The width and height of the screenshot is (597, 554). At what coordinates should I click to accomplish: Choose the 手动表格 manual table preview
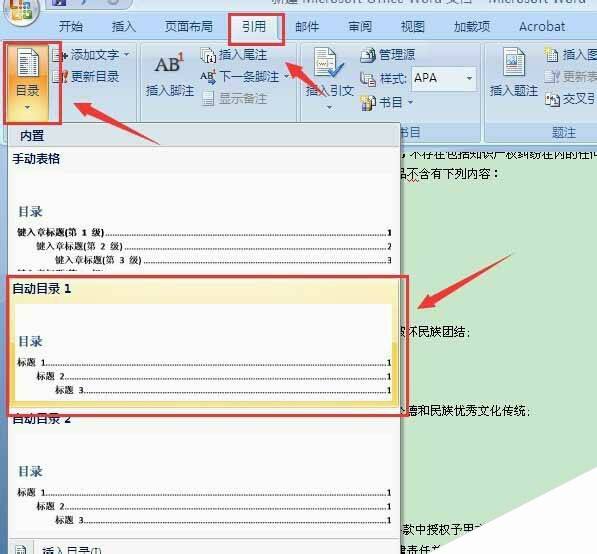[x=204, y=211]
